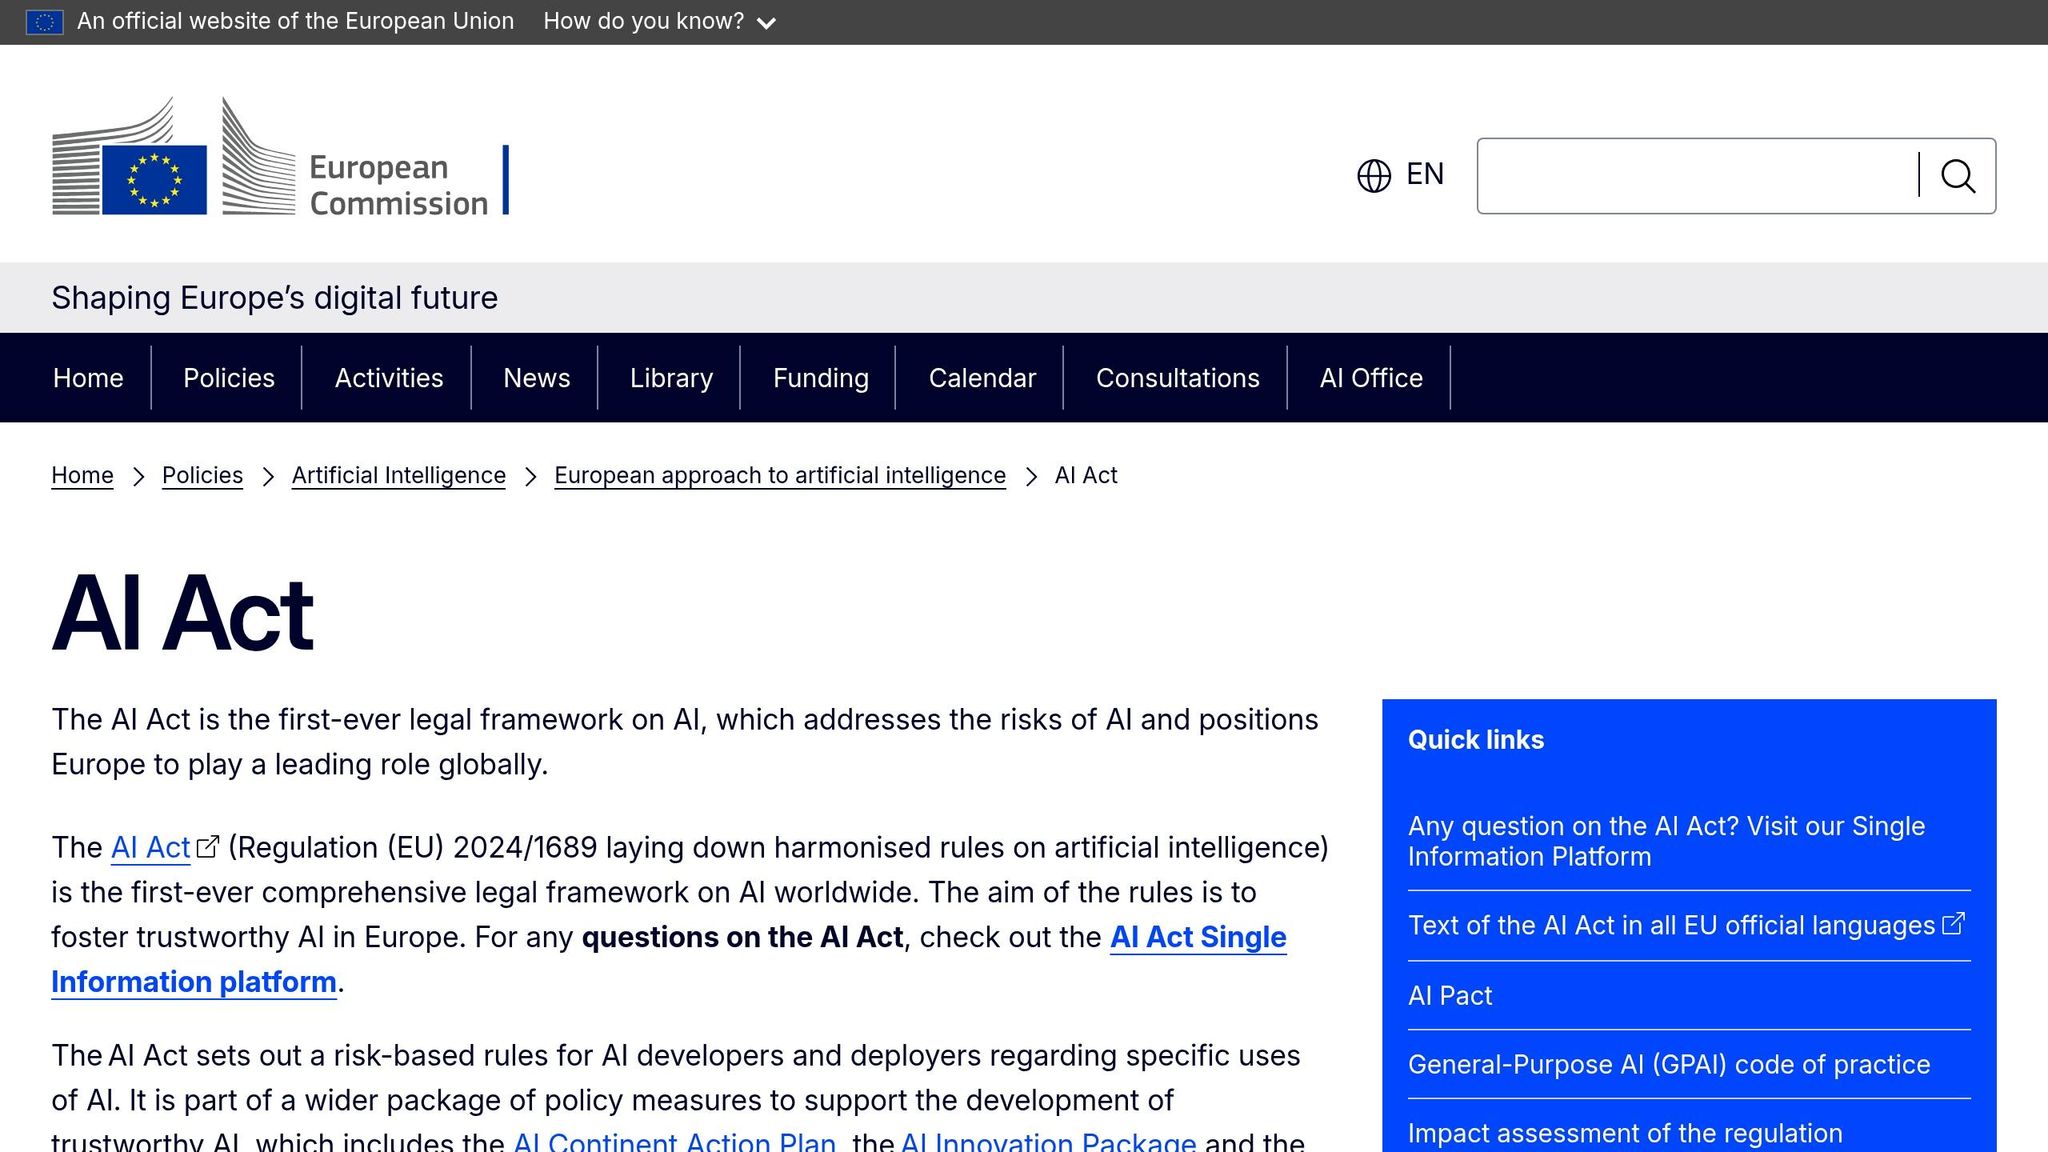Viewport: 2048px width, 1152px height.
Task: Expand the "How do you know?" dropdown
Action: coord(660,22)
